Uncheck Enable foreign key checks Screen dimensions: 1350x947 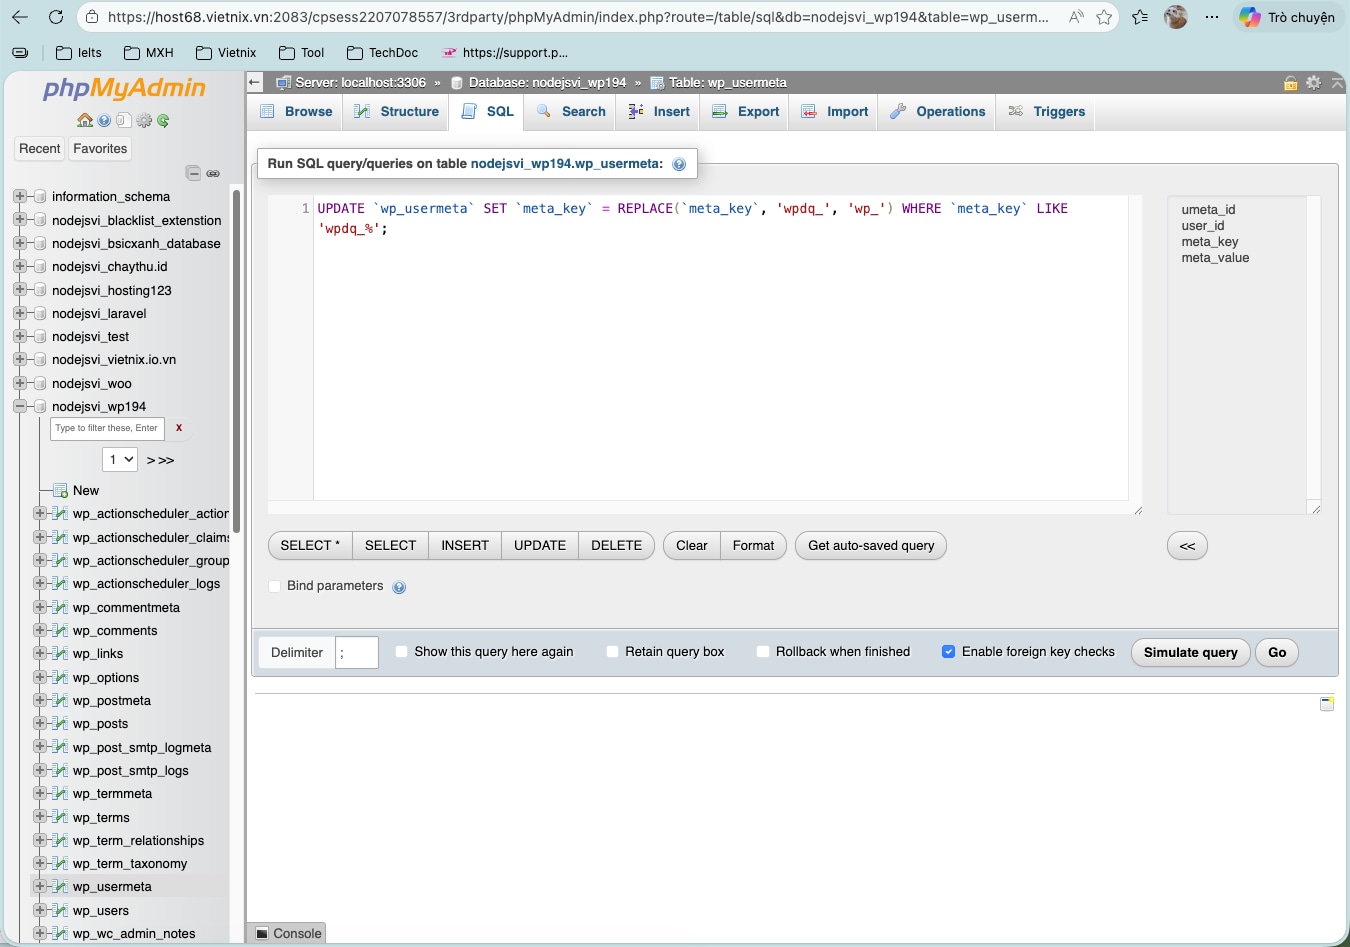tap(948, 651)
